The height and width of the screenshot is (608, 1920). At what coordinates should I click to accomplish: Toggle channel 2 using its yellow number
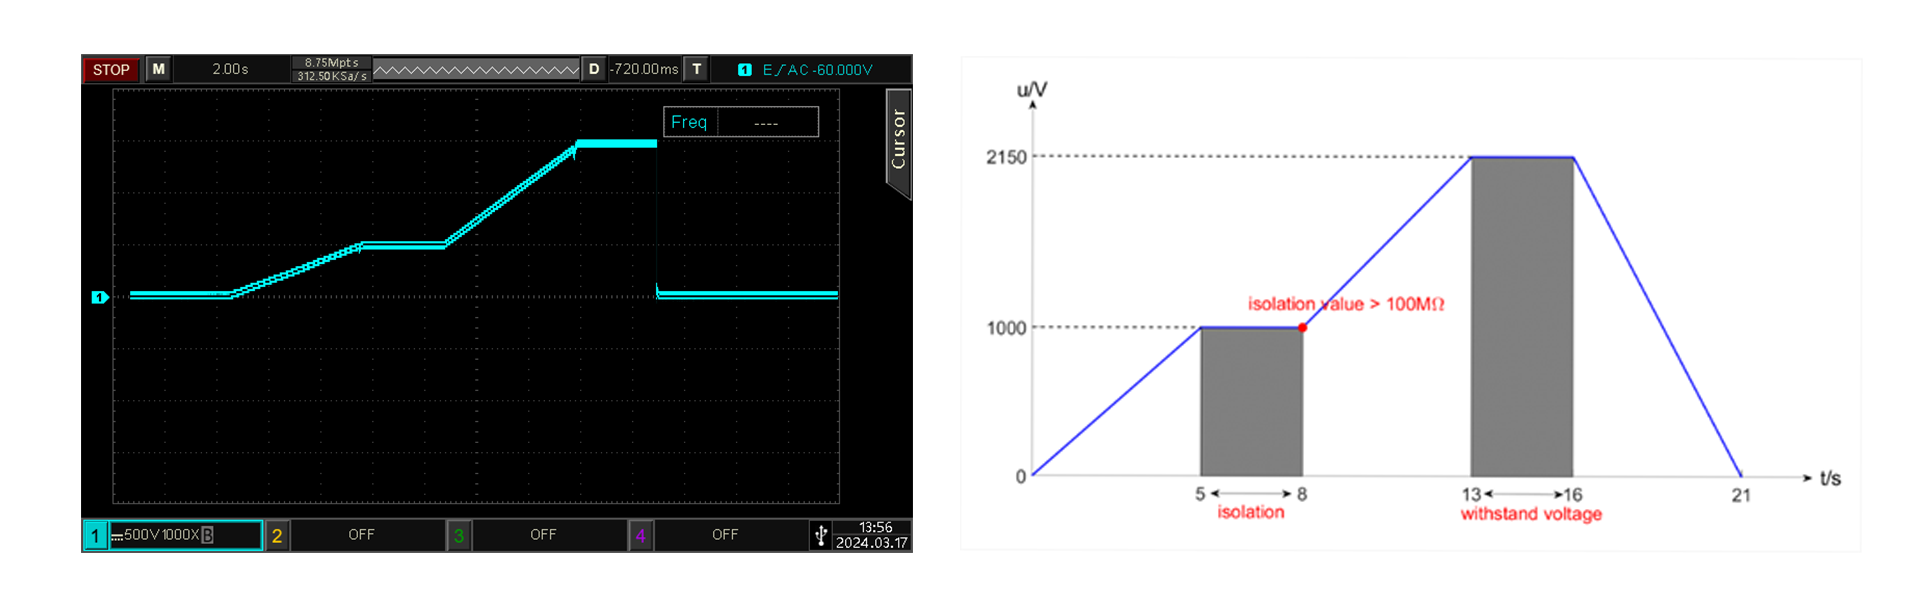coord(277,536)
